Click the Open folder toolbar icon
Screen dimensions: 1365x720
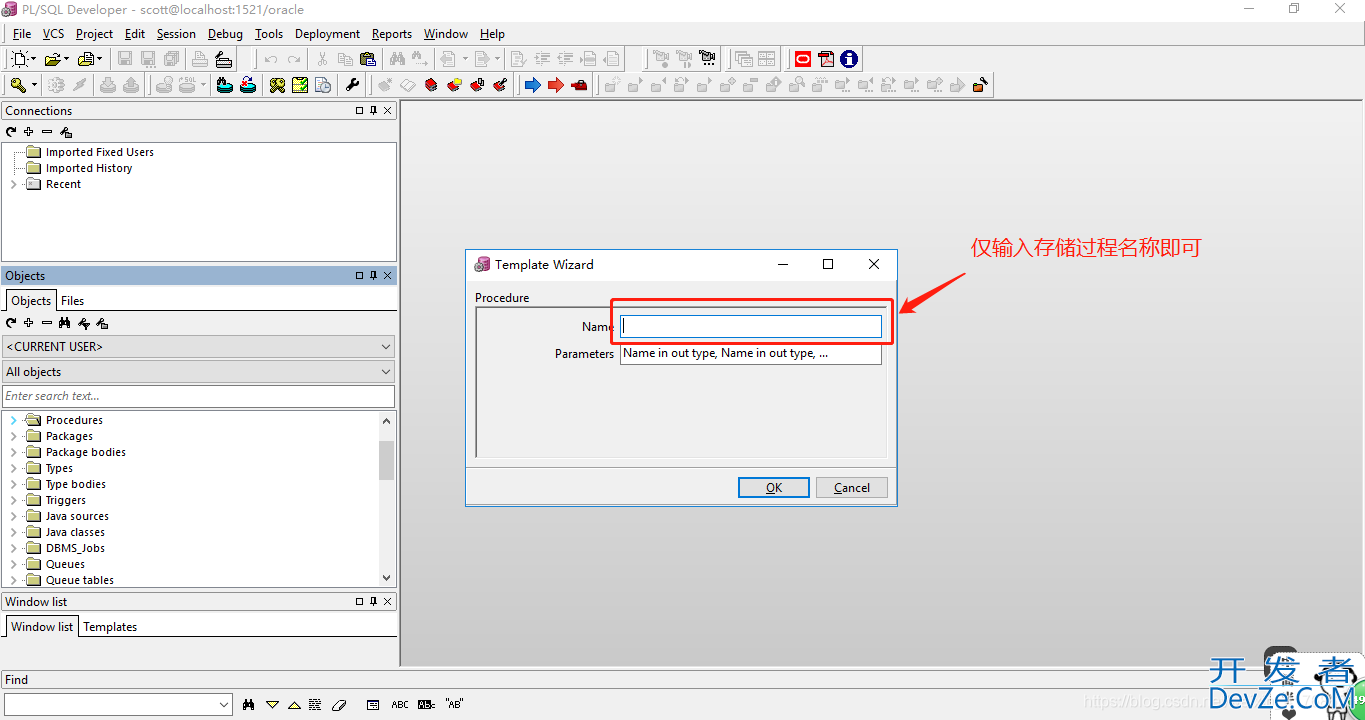[52, 59]
